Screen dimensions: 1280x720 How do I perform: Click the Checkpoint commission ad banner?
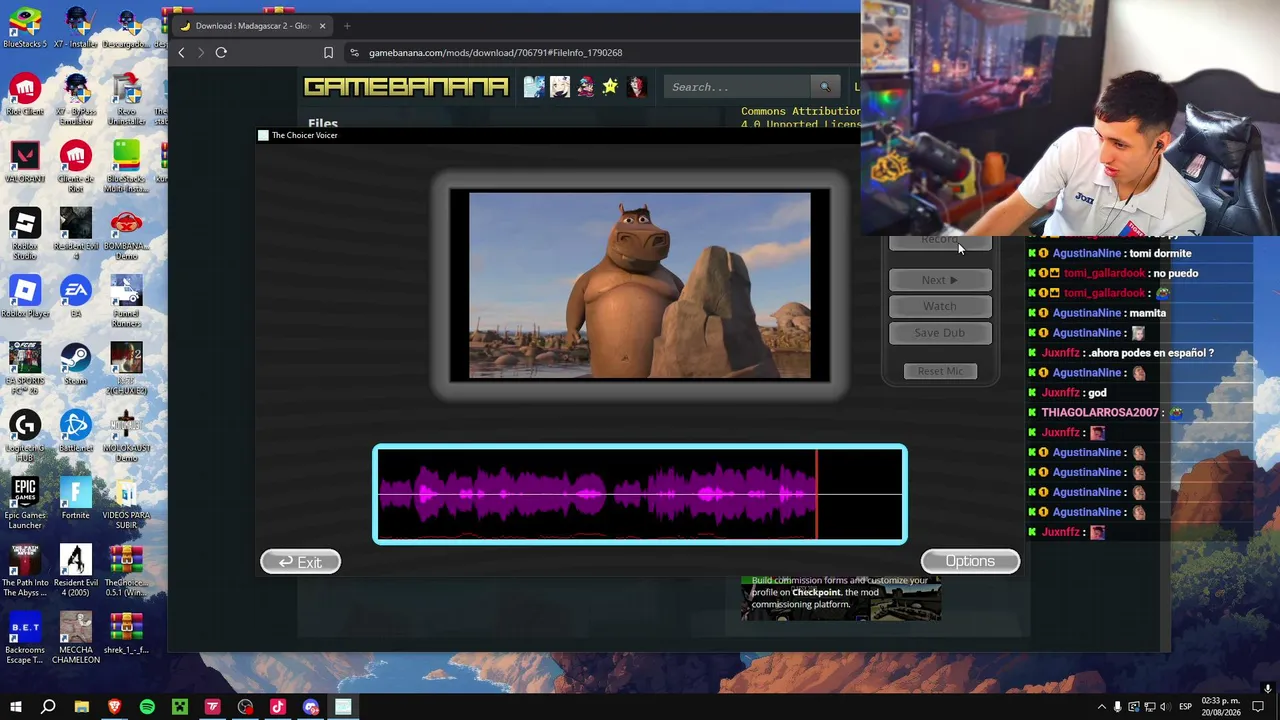pyautogui.click(x=841, y=598)
